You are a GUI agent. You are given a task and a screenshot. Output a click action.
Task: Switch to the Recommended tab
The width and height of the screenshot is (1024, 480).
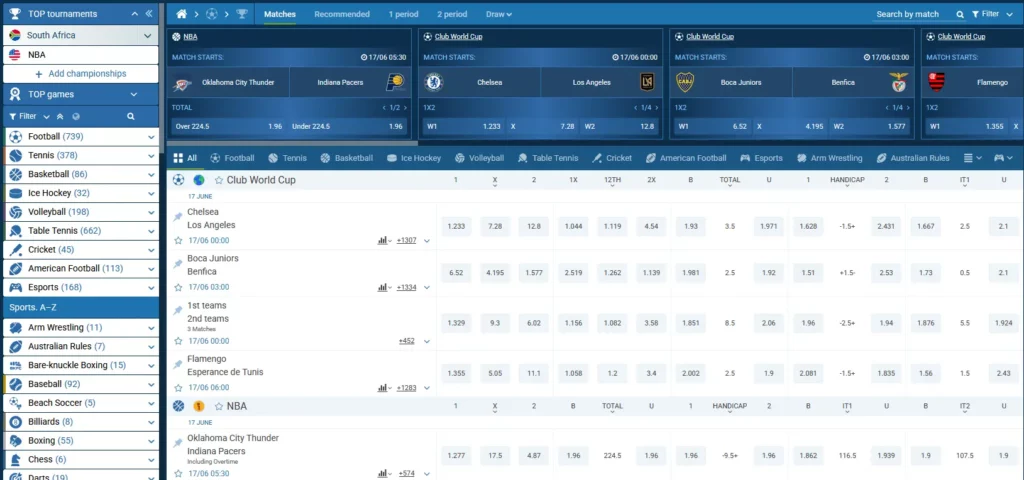pyautogui.click(x=344, y=14)
